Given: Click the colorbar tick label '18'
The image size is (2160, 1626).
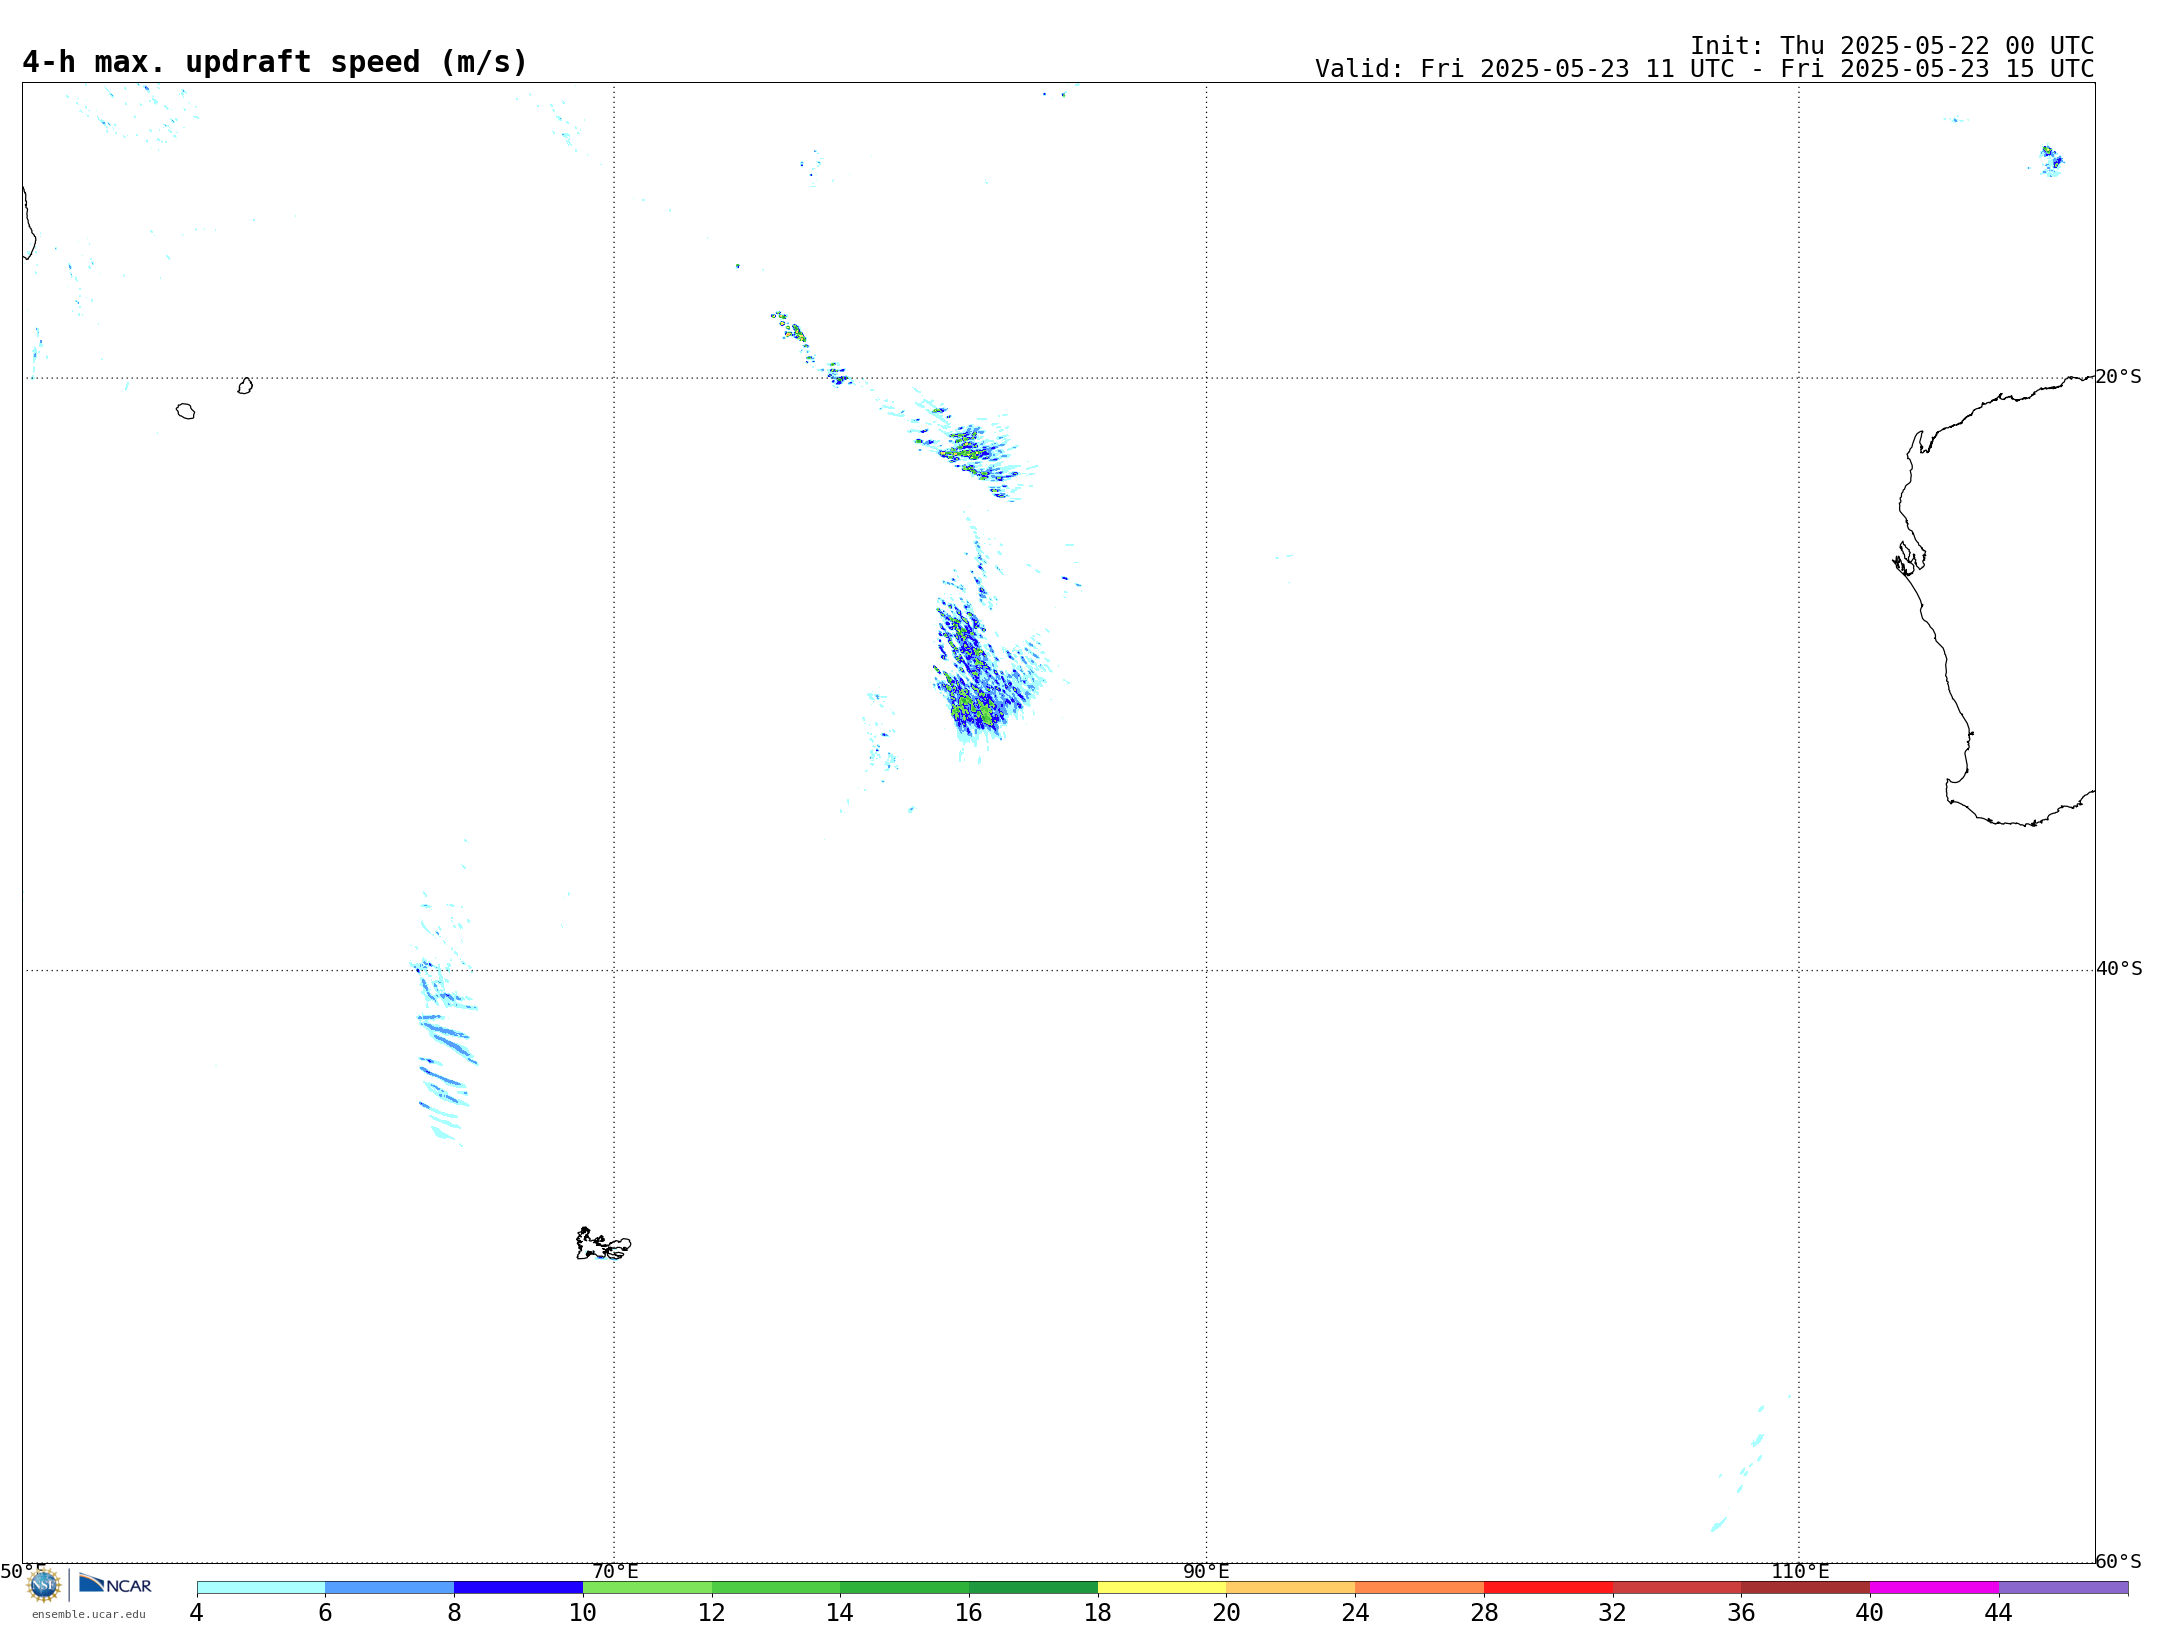Looking at the screenshot, I should [1098, 1612].
